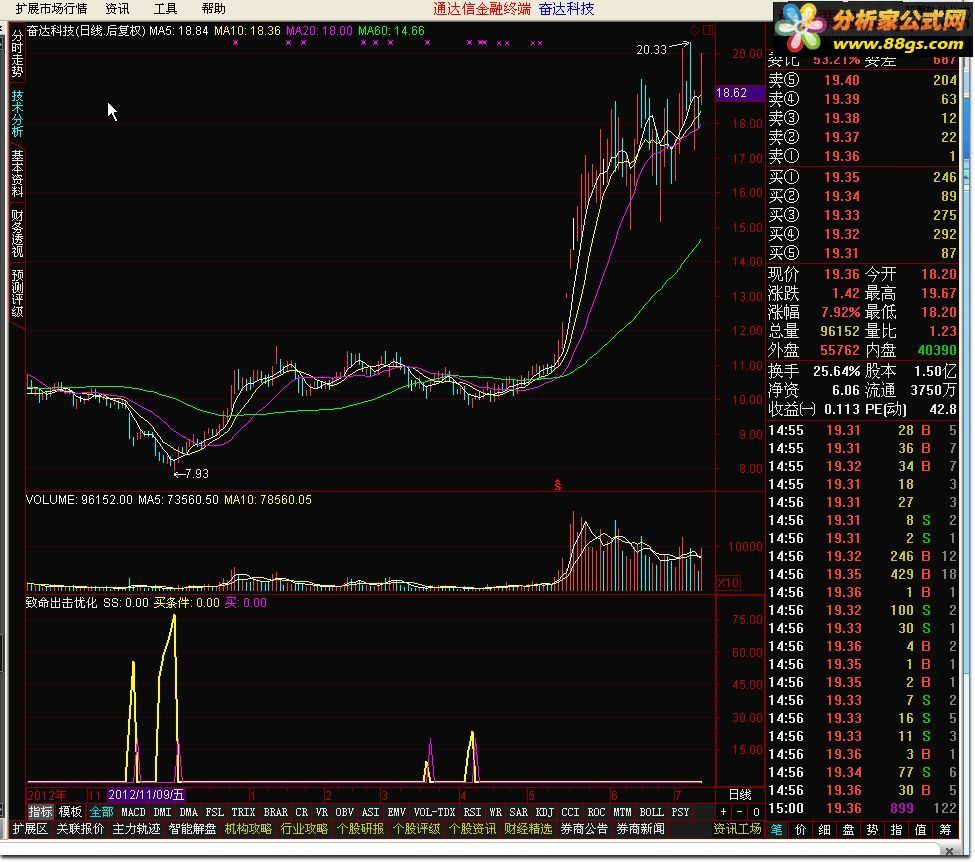Apply the RSI indicator
The height and width of the screenshot is (862, 975).
[x=472, y=812]
